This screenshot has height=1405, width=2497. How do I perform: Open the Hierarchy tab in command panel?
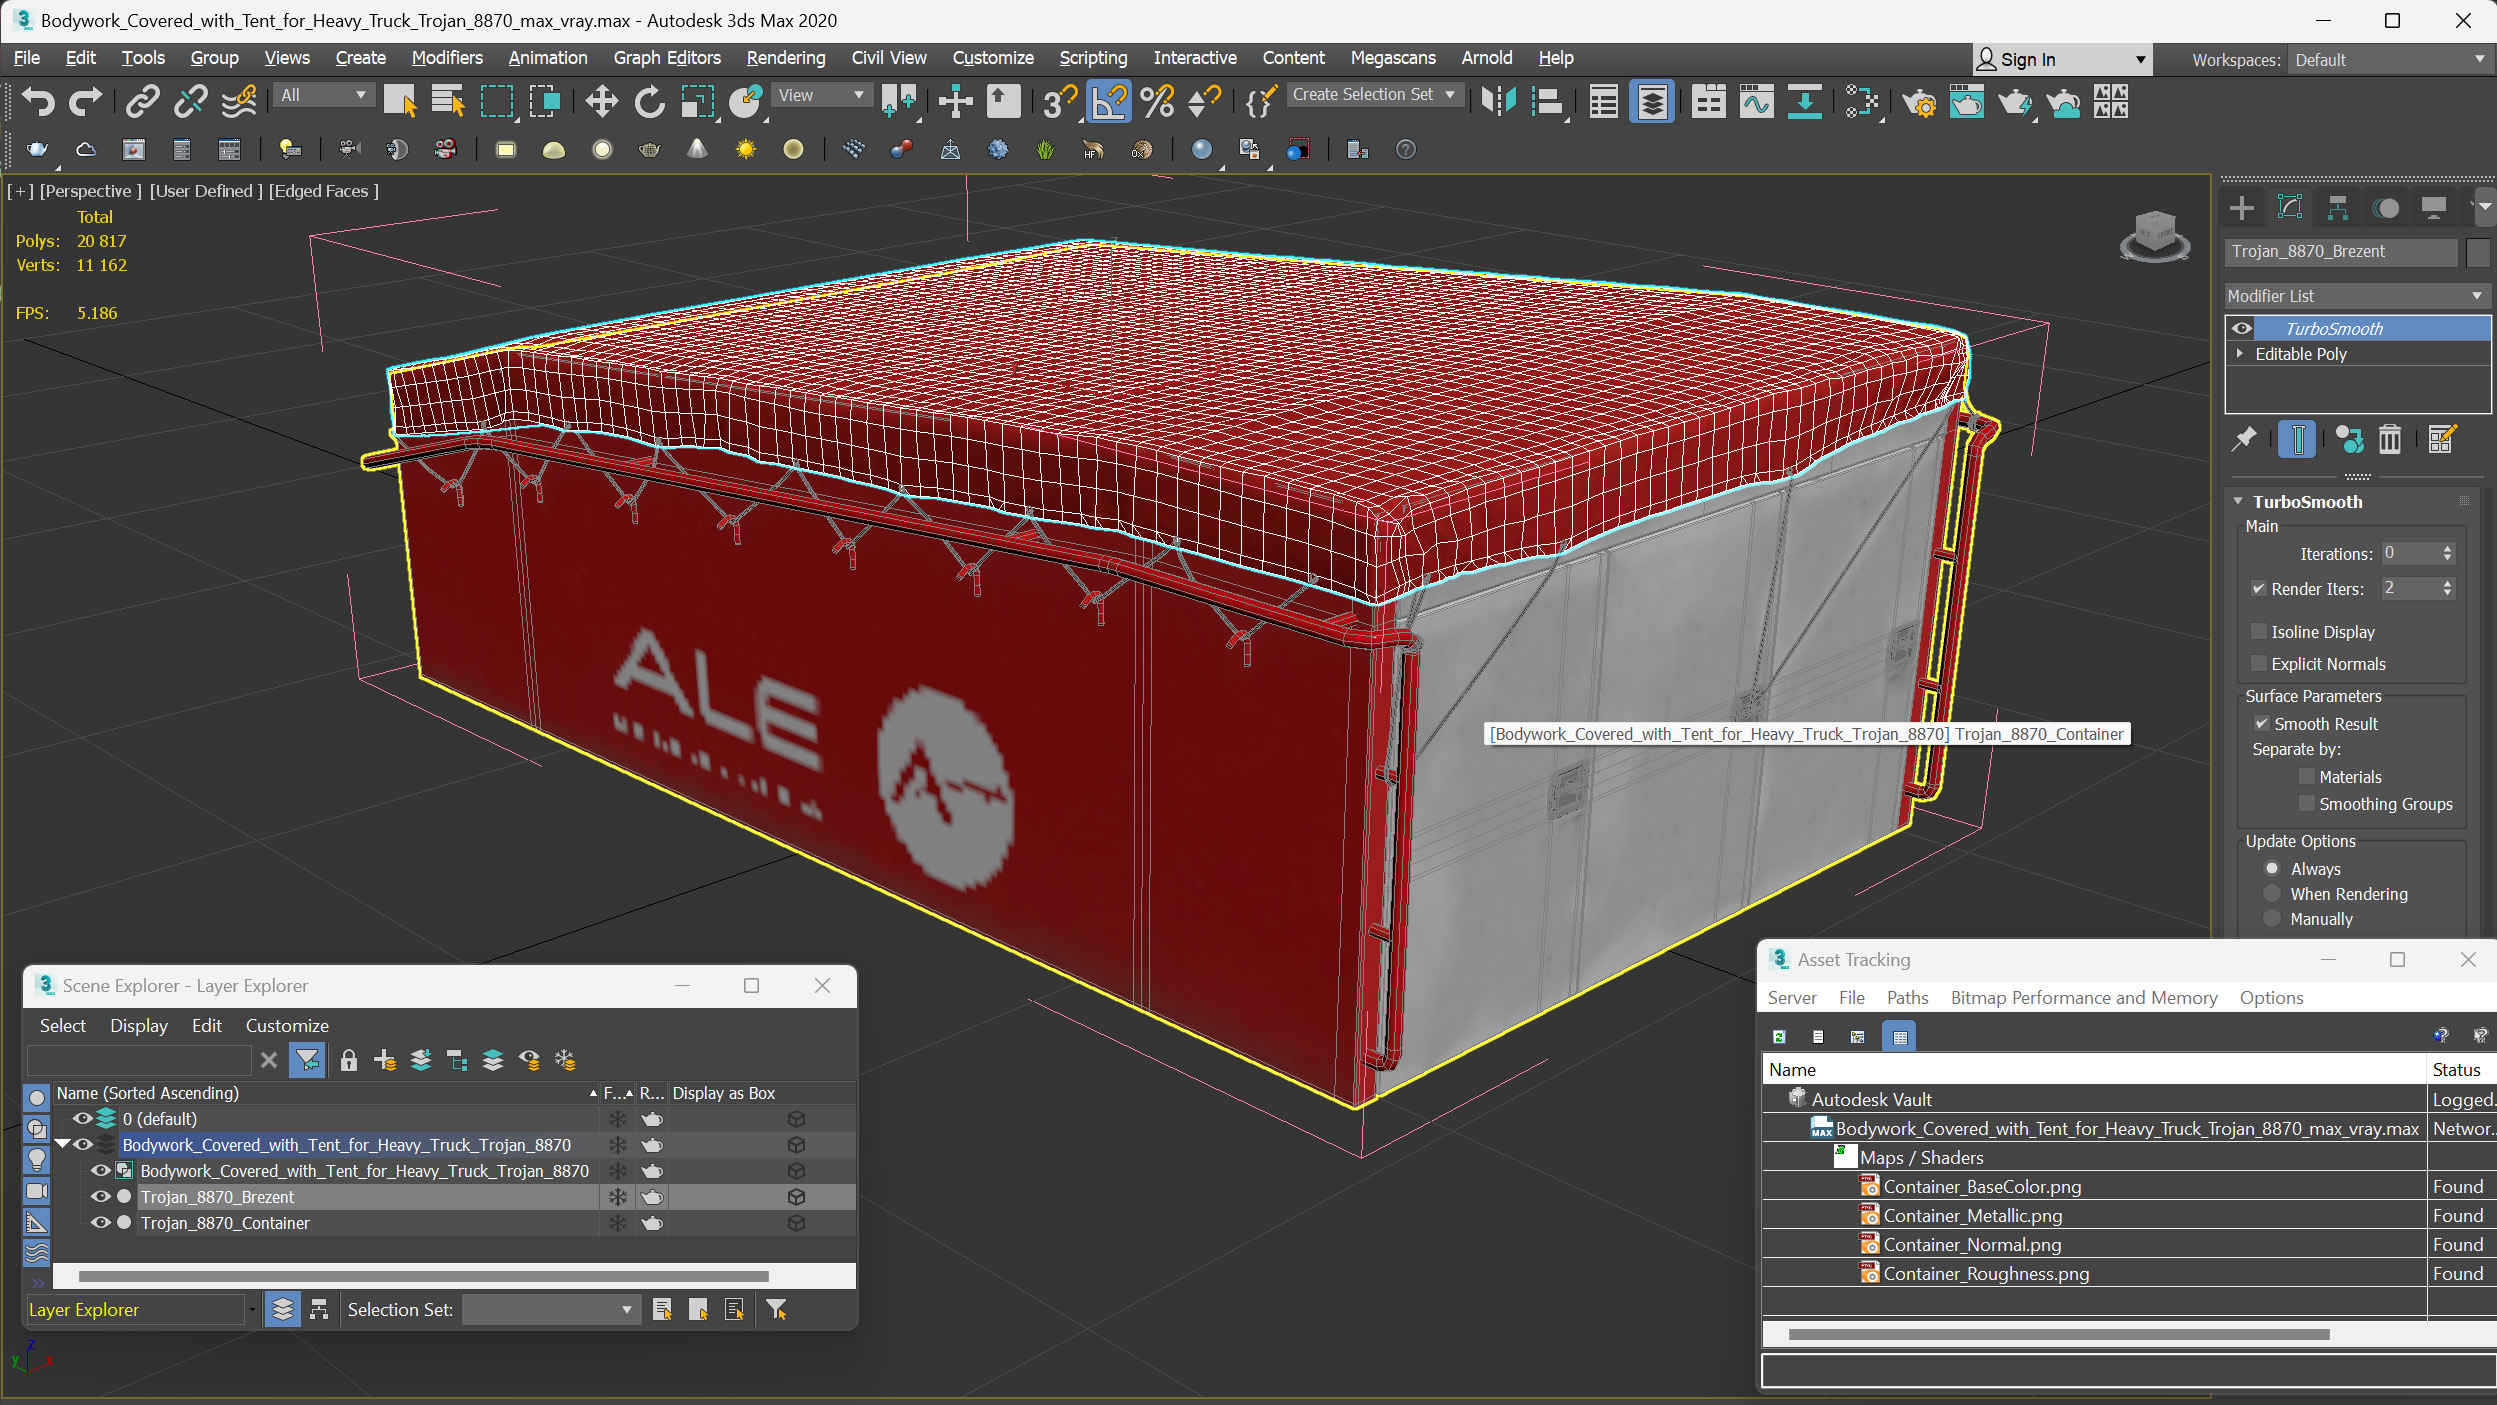[2337, 208]
